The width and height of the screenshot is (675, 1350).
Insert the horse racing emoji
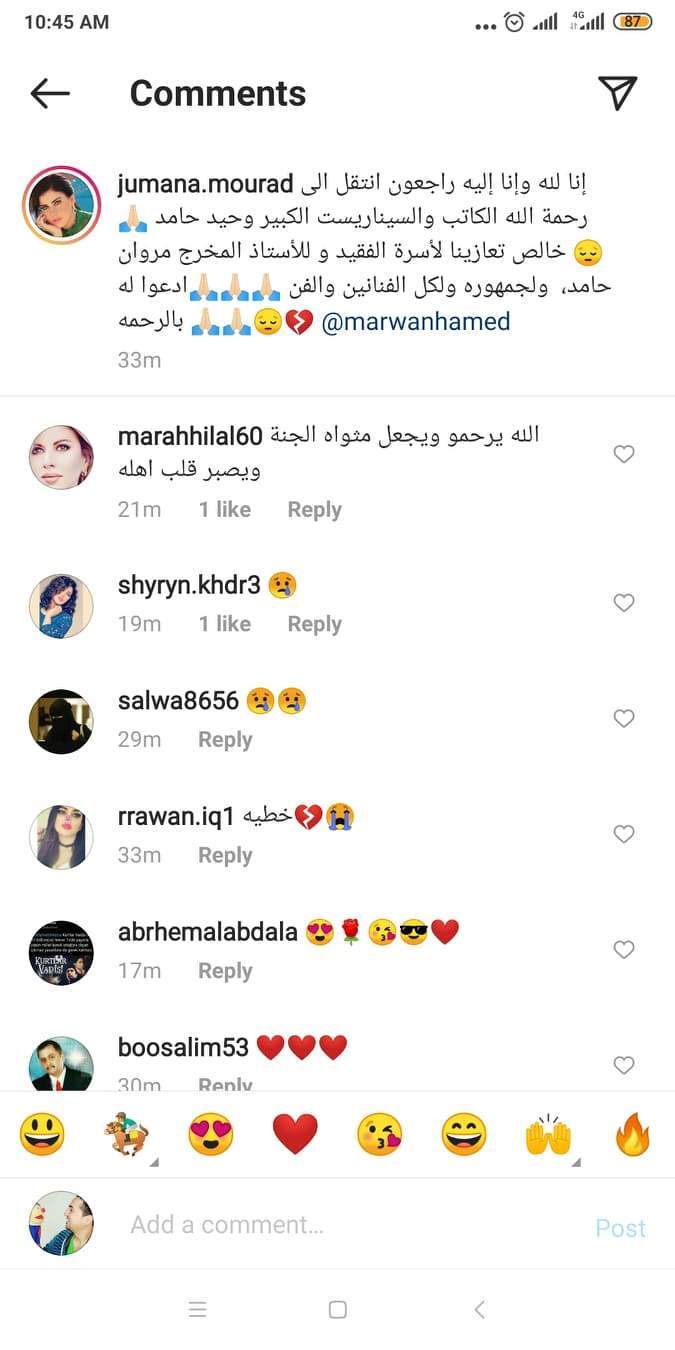pyautogui.click(x=127, y=1135)
